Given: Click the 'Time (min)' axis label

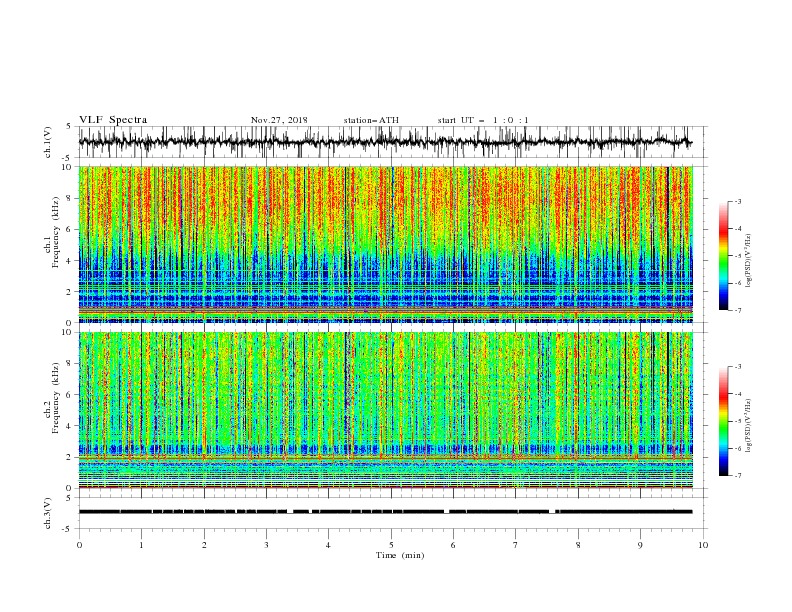Looking at the screenshot, I should coord(400,555).
